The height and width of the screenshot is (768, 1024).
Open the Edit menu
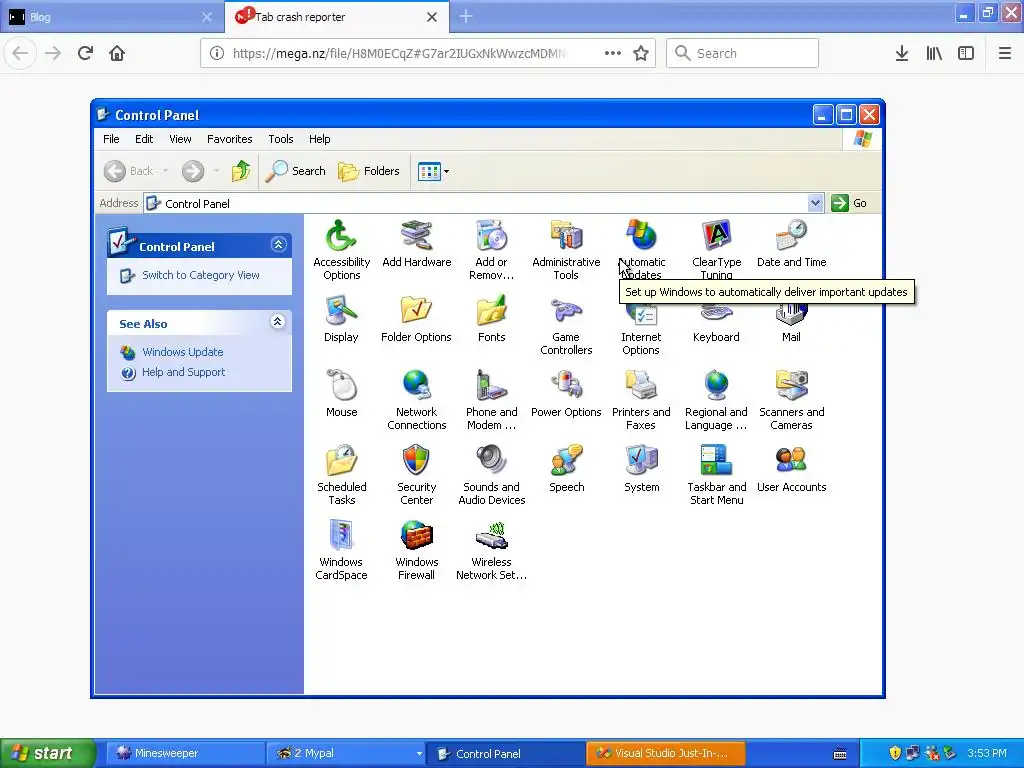coord(144,139)
